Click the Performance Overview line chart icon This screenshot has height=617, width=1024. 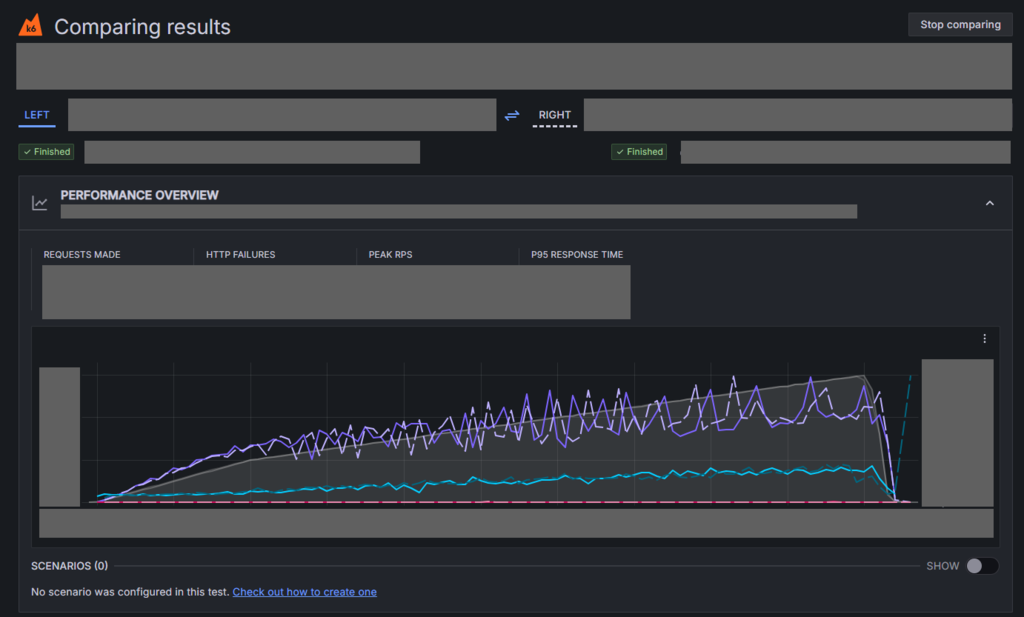[x=40, y=203]
